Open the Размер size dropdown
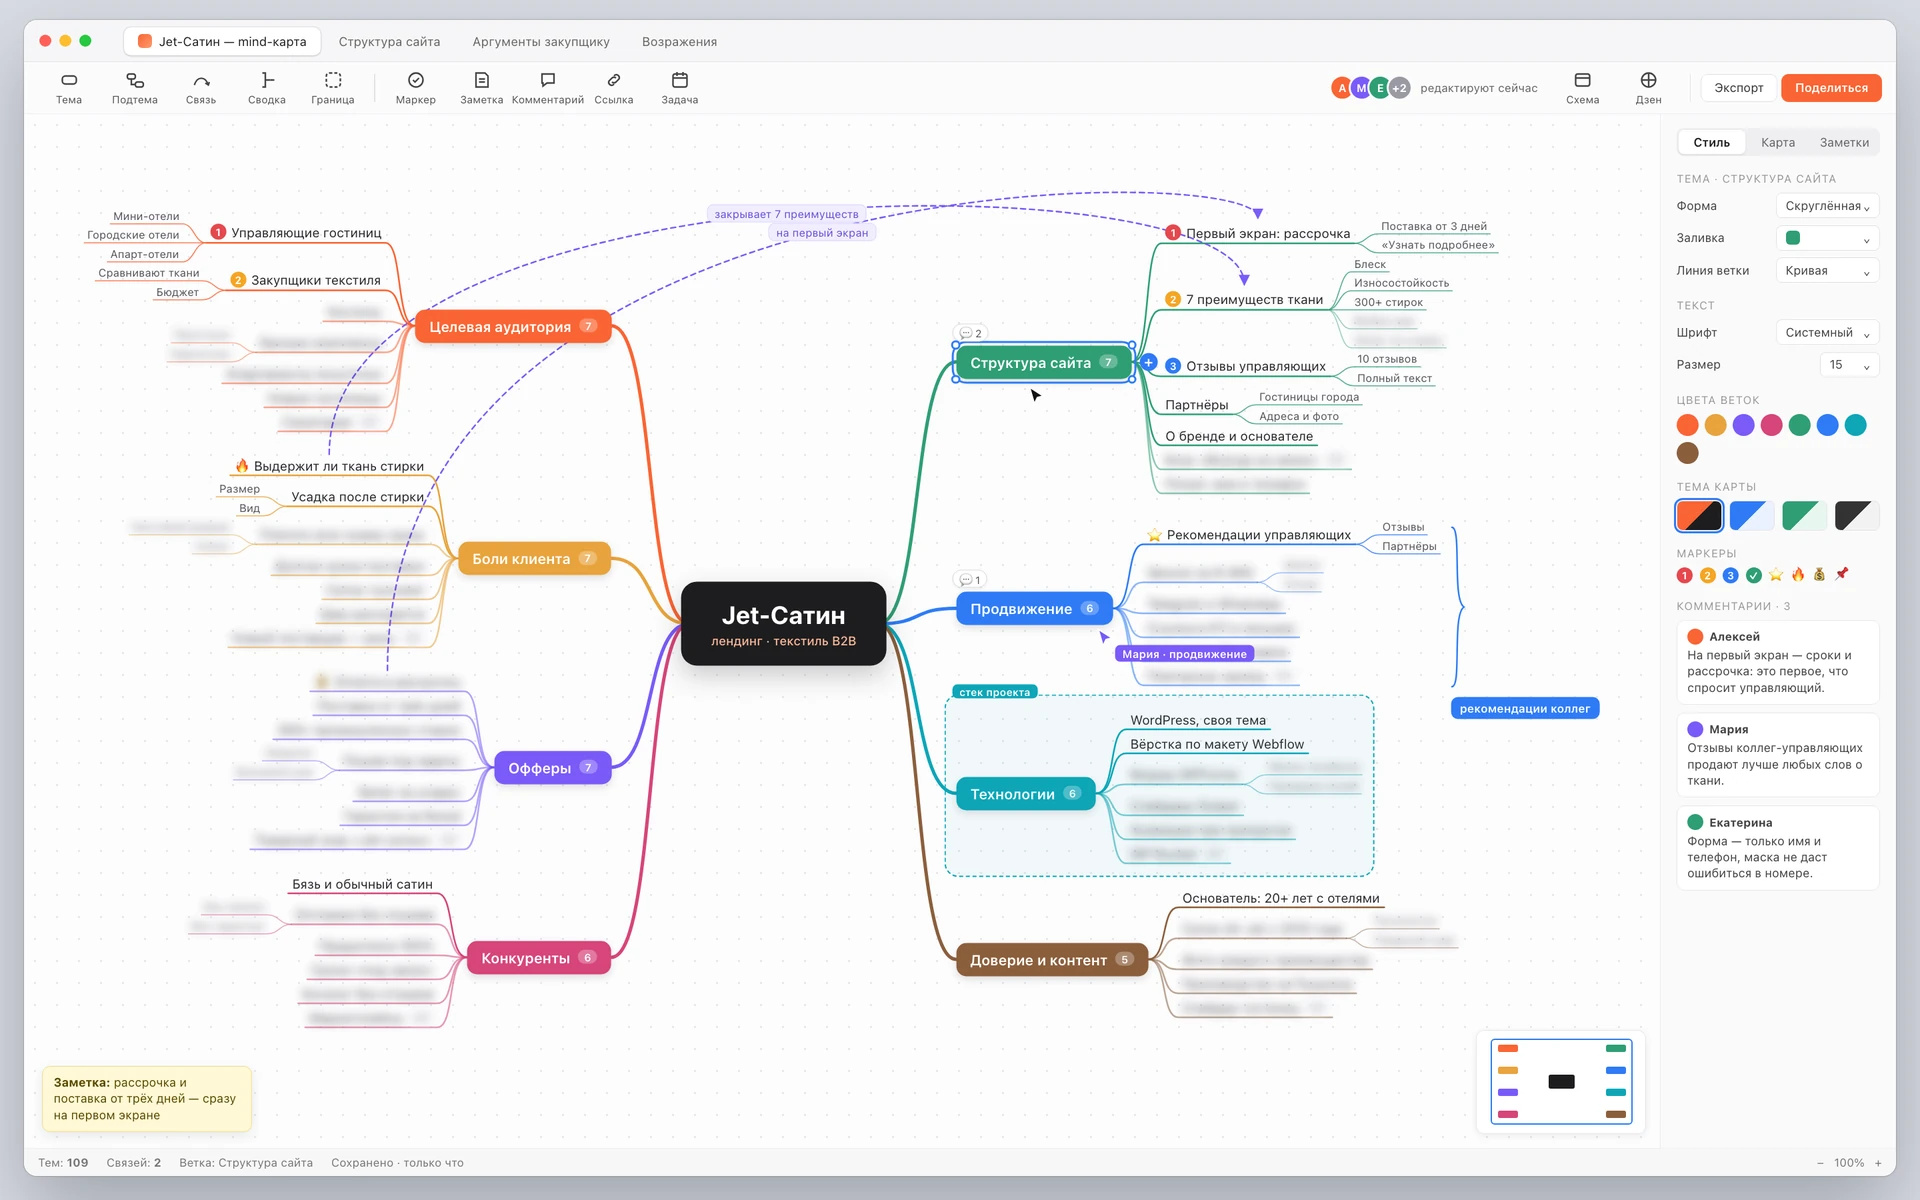Screen dimensions: 1920x1200 point(1849,365)
